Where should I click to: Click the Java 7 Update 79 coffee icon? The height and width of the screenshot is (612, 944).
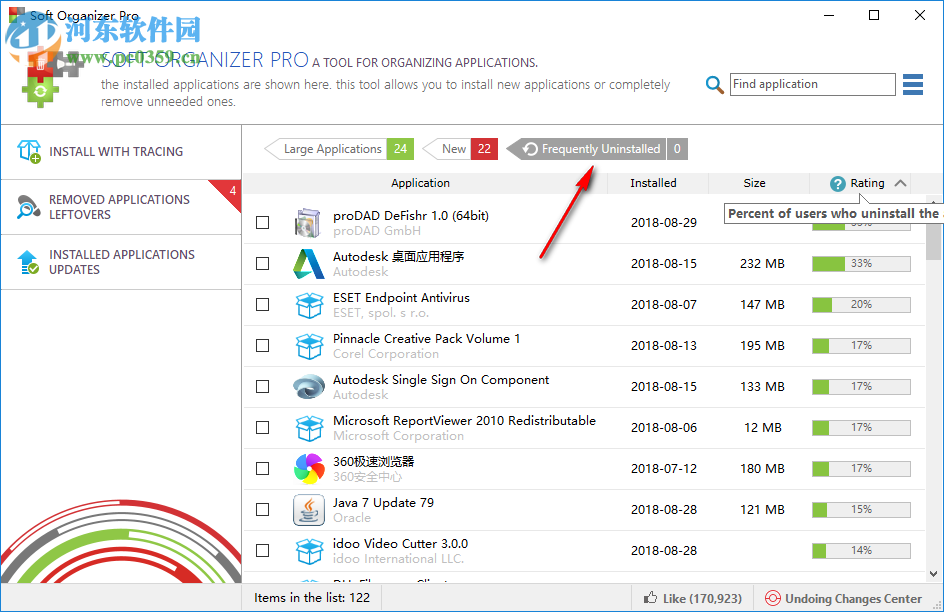[x=309, y=509]
